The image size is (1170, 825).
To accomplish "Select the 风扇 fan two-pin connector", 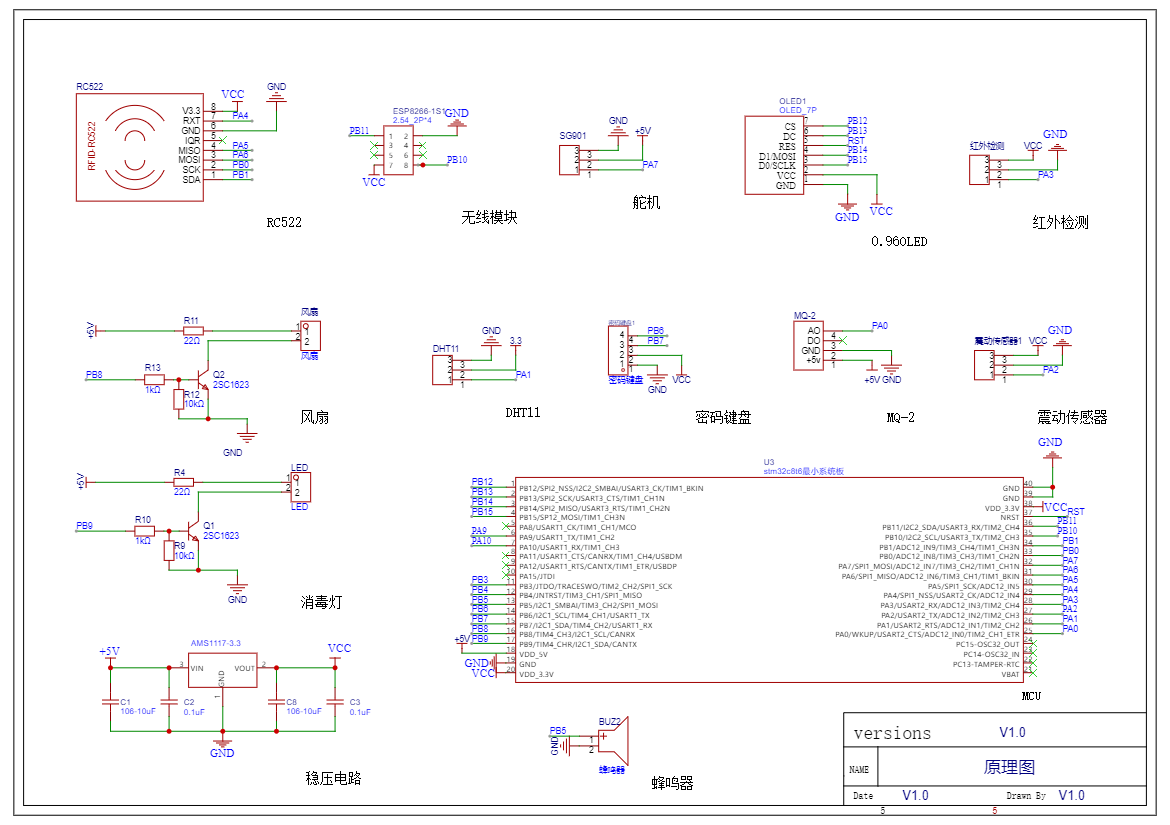I will point(310,335).
